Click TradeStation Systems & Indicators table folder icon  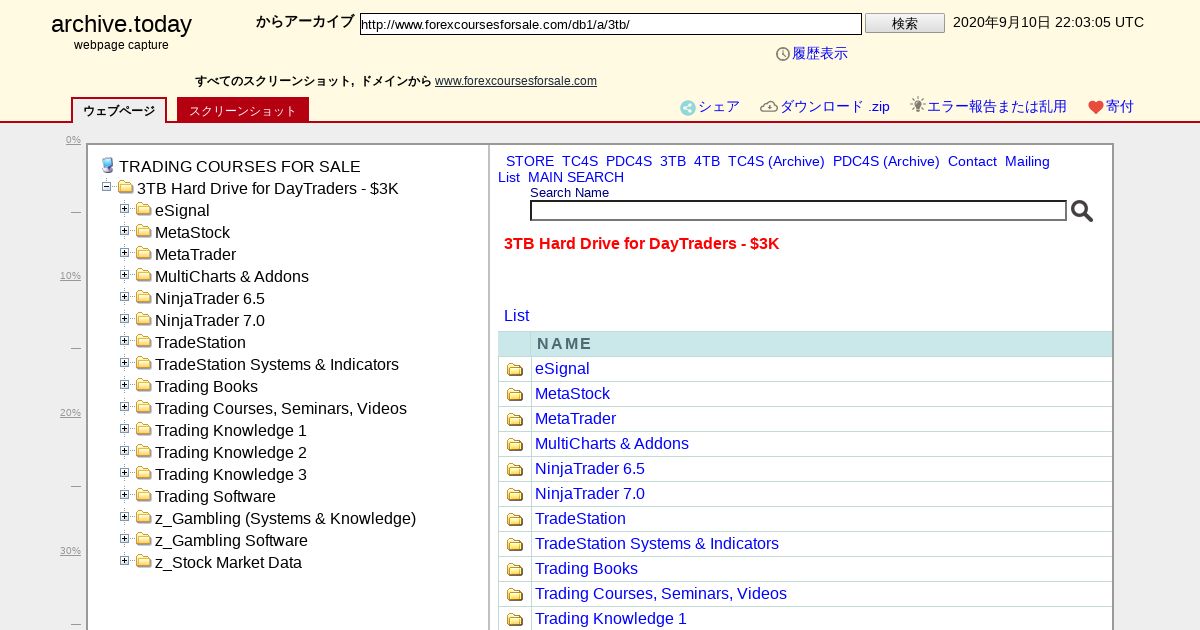(x=515, y=544)
